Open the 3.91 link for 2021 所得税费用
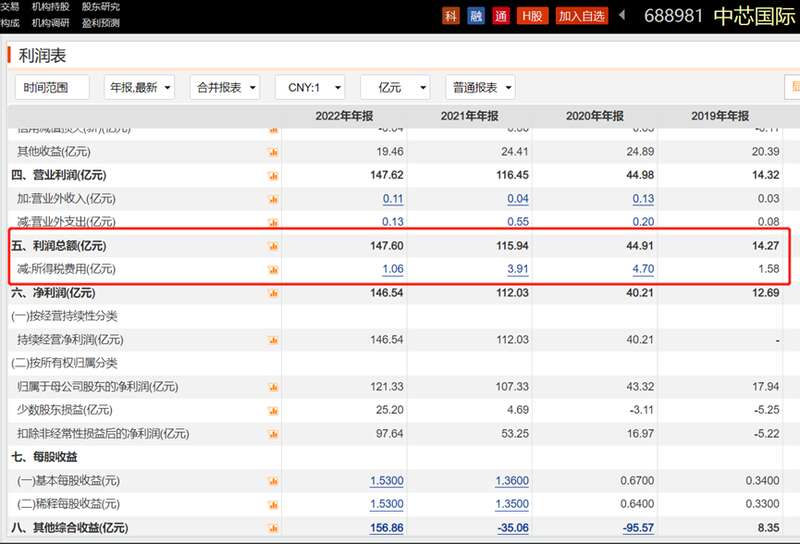Screen dimensions: 800x544 (518, 269)
